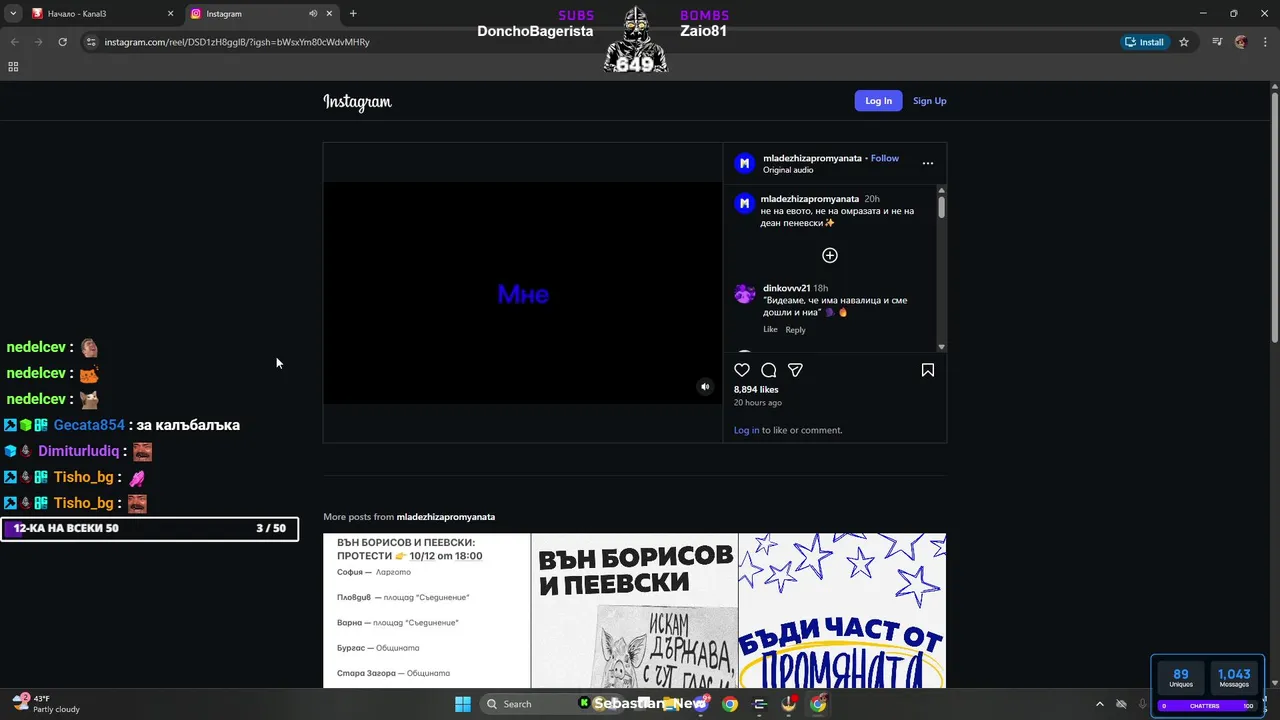Screen dimensions: 1280x720
Task: Save the reel with the bookmark icon
Action: (x=928, y=370)
